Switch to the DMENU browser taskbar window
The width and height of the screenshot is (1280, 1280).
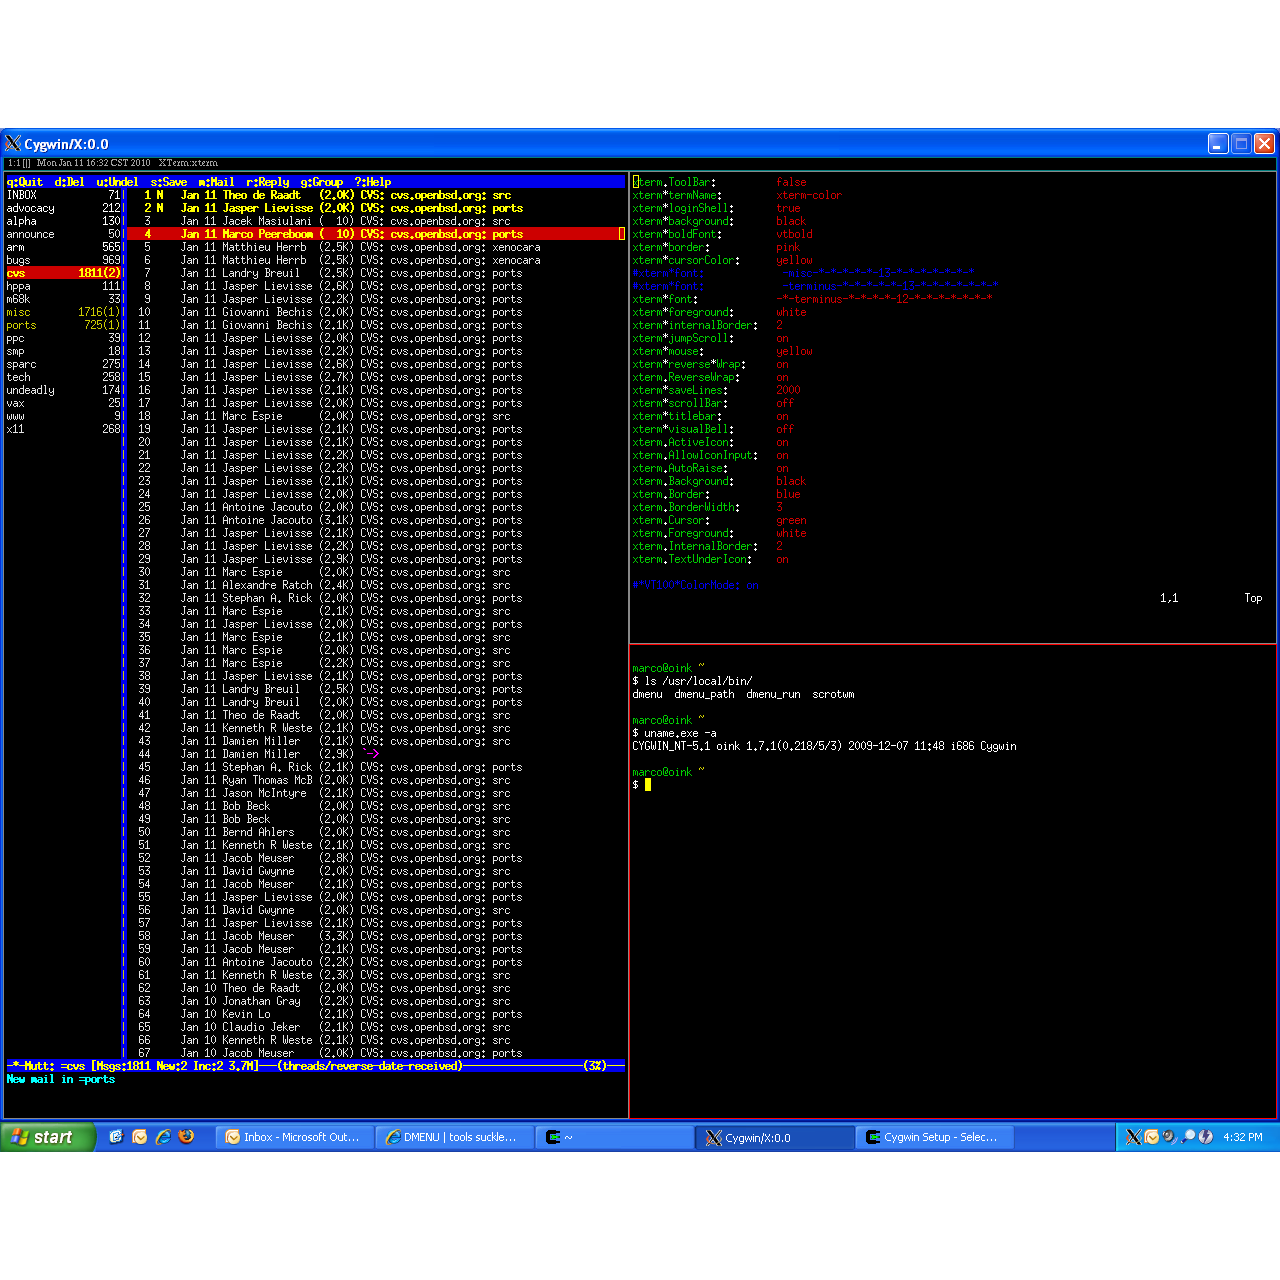coord(453,1137)
